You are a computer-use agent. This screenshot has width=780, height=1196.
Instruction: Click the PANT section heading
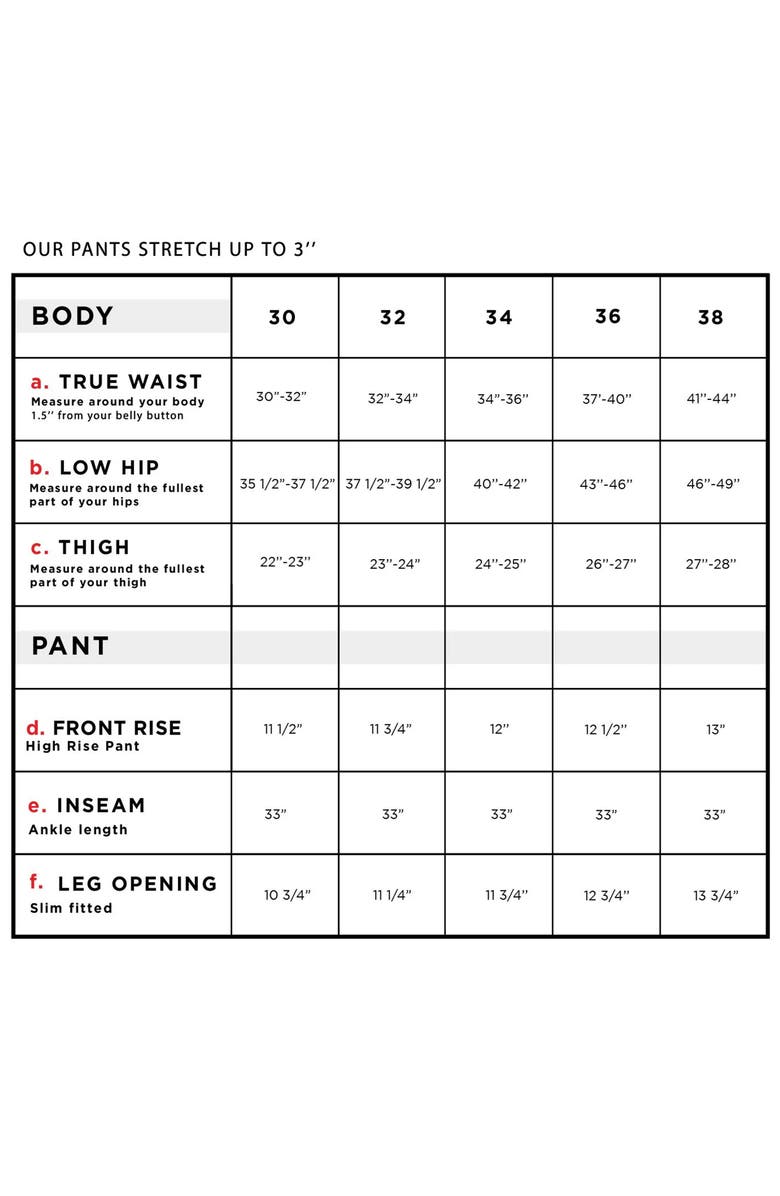pos(70,646)
